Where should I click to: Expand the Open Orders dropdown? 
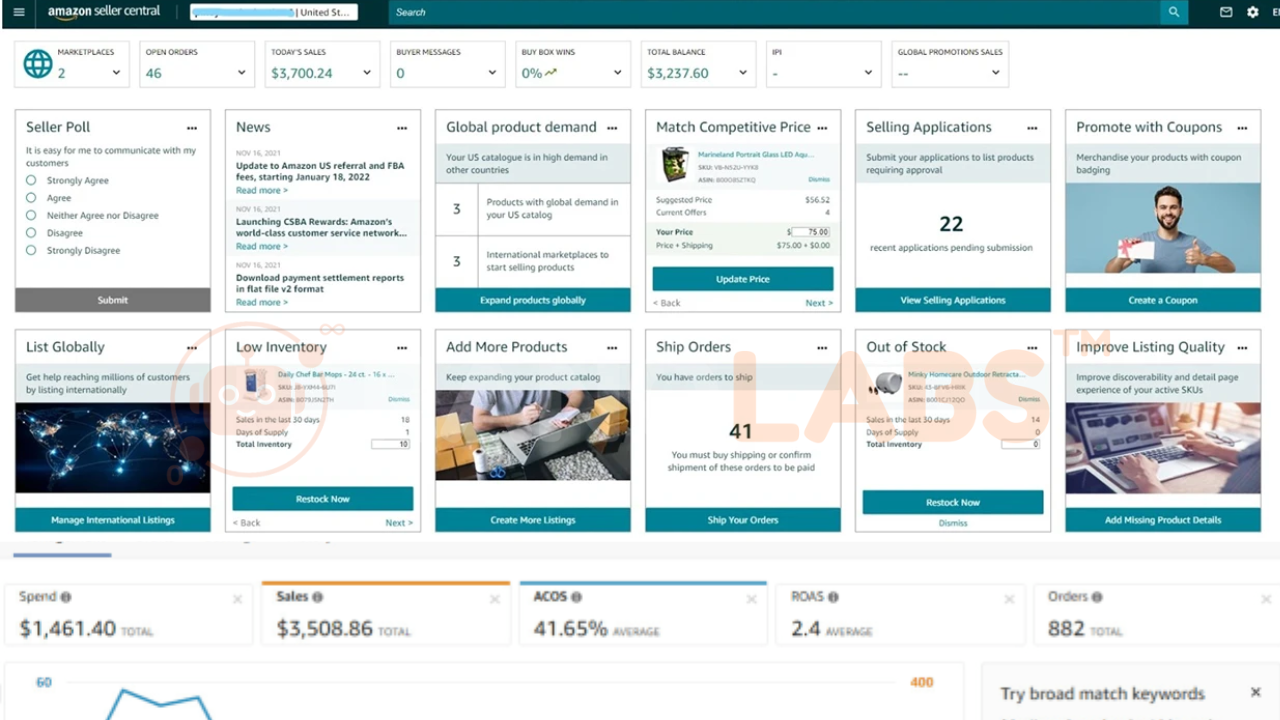[241, 73]
